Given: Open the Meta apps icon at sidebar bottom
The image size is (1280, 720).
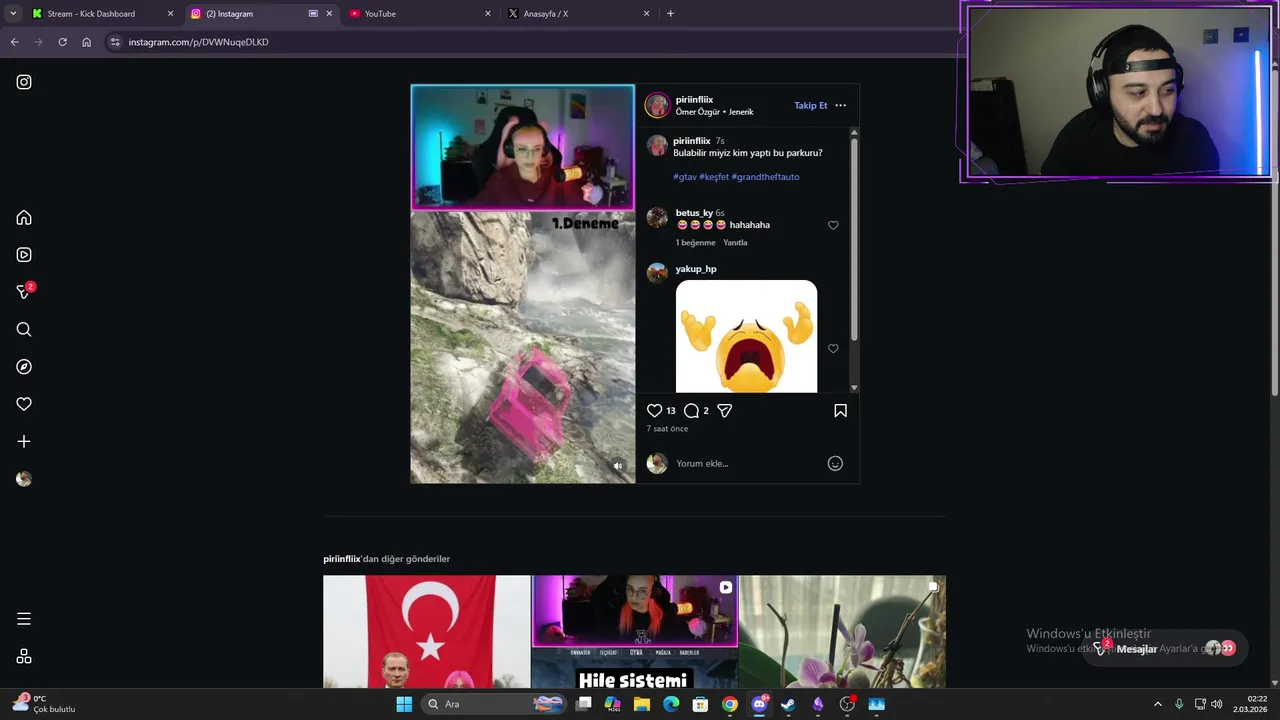Looking at the screenshot, I should tap(24, 656).
